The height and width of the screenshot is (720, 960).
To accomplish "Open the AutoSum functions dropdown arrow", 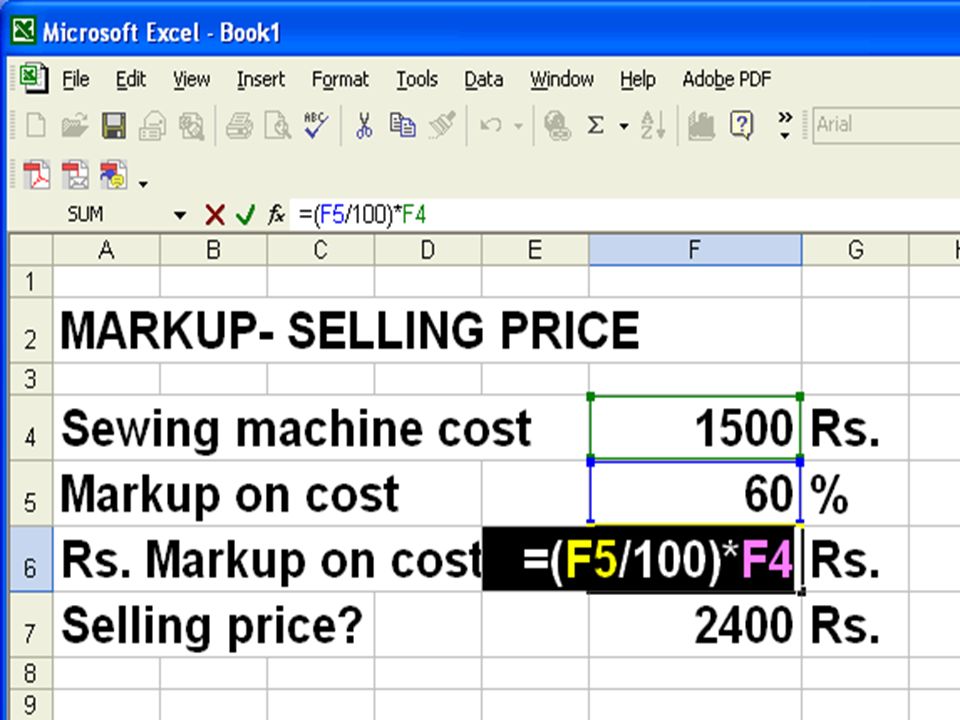I will pos(623,126).
